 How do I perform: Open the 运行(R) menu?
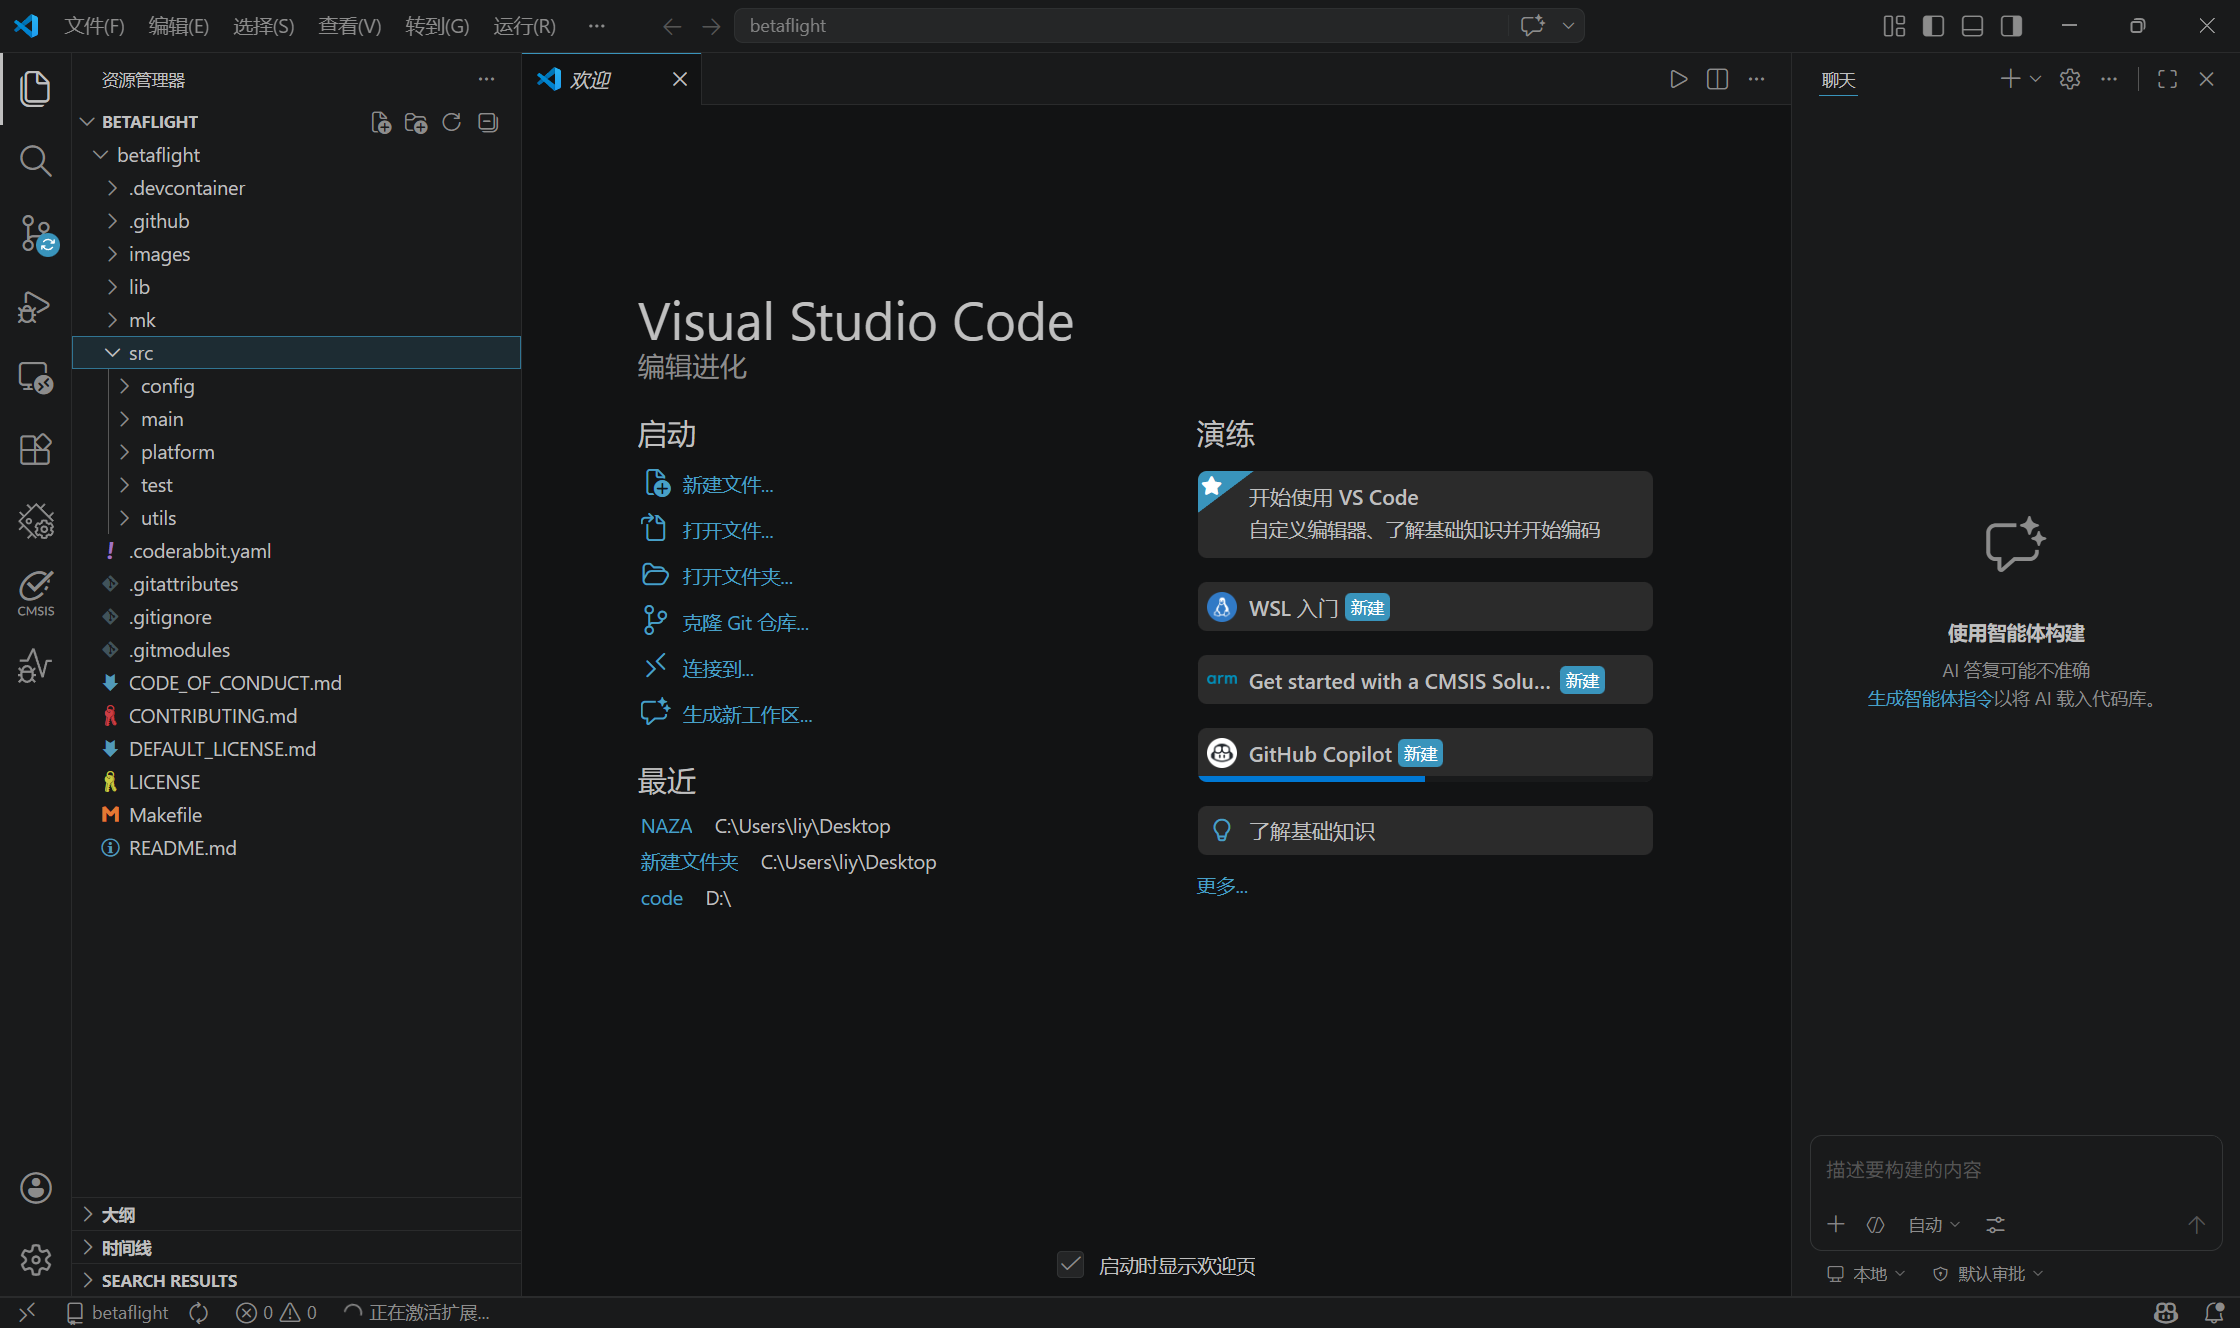point(525,26)
